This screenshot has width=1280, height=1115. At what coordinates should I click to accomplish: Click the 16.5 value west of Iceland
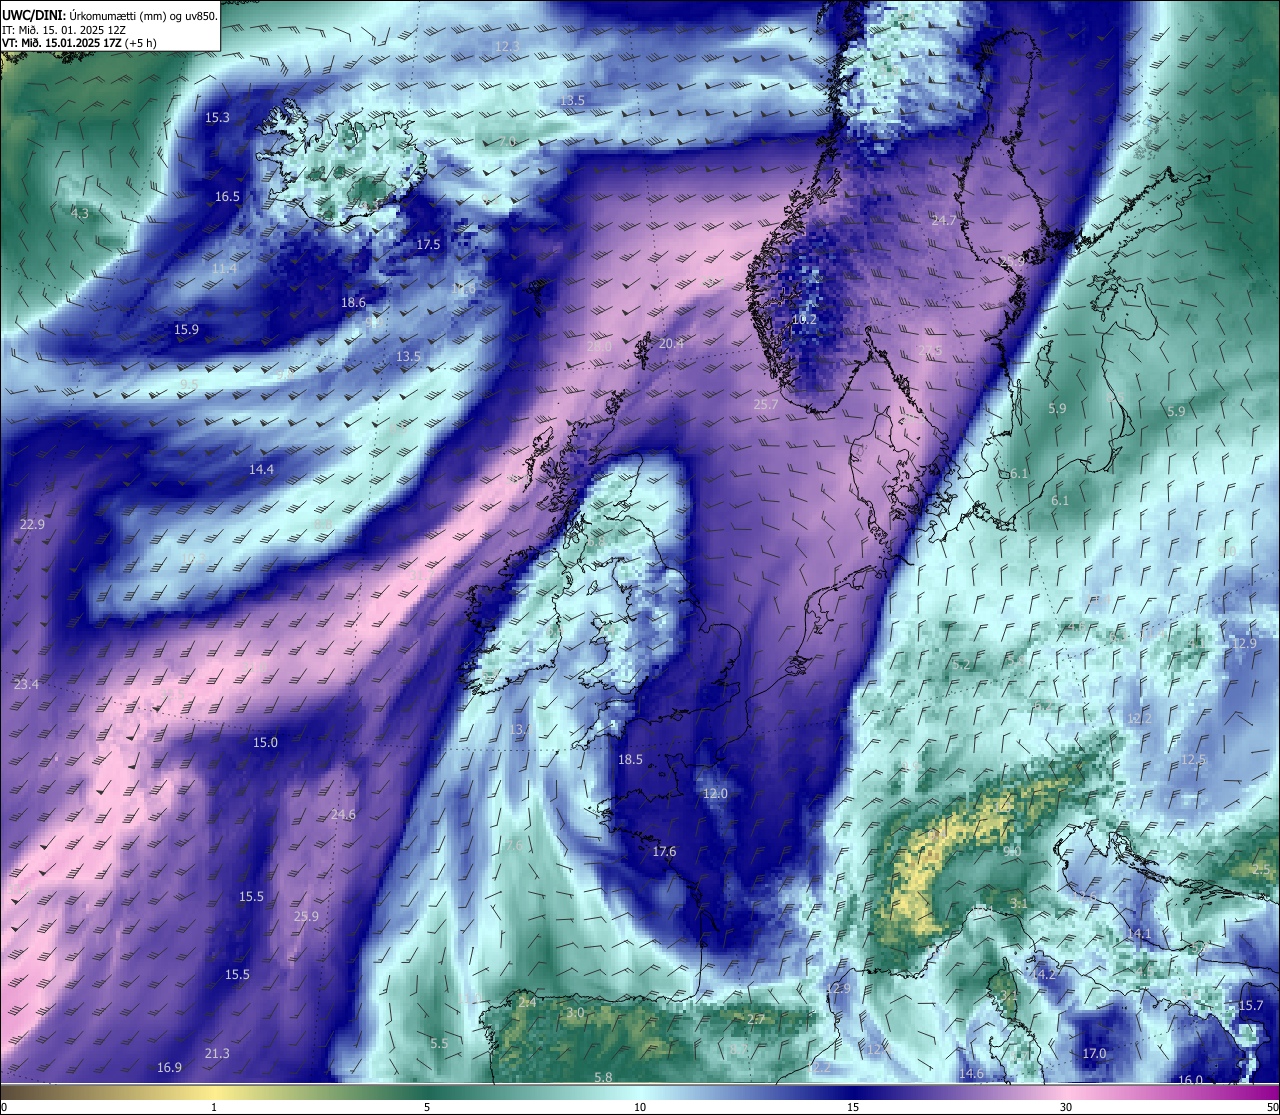[228, 197]
